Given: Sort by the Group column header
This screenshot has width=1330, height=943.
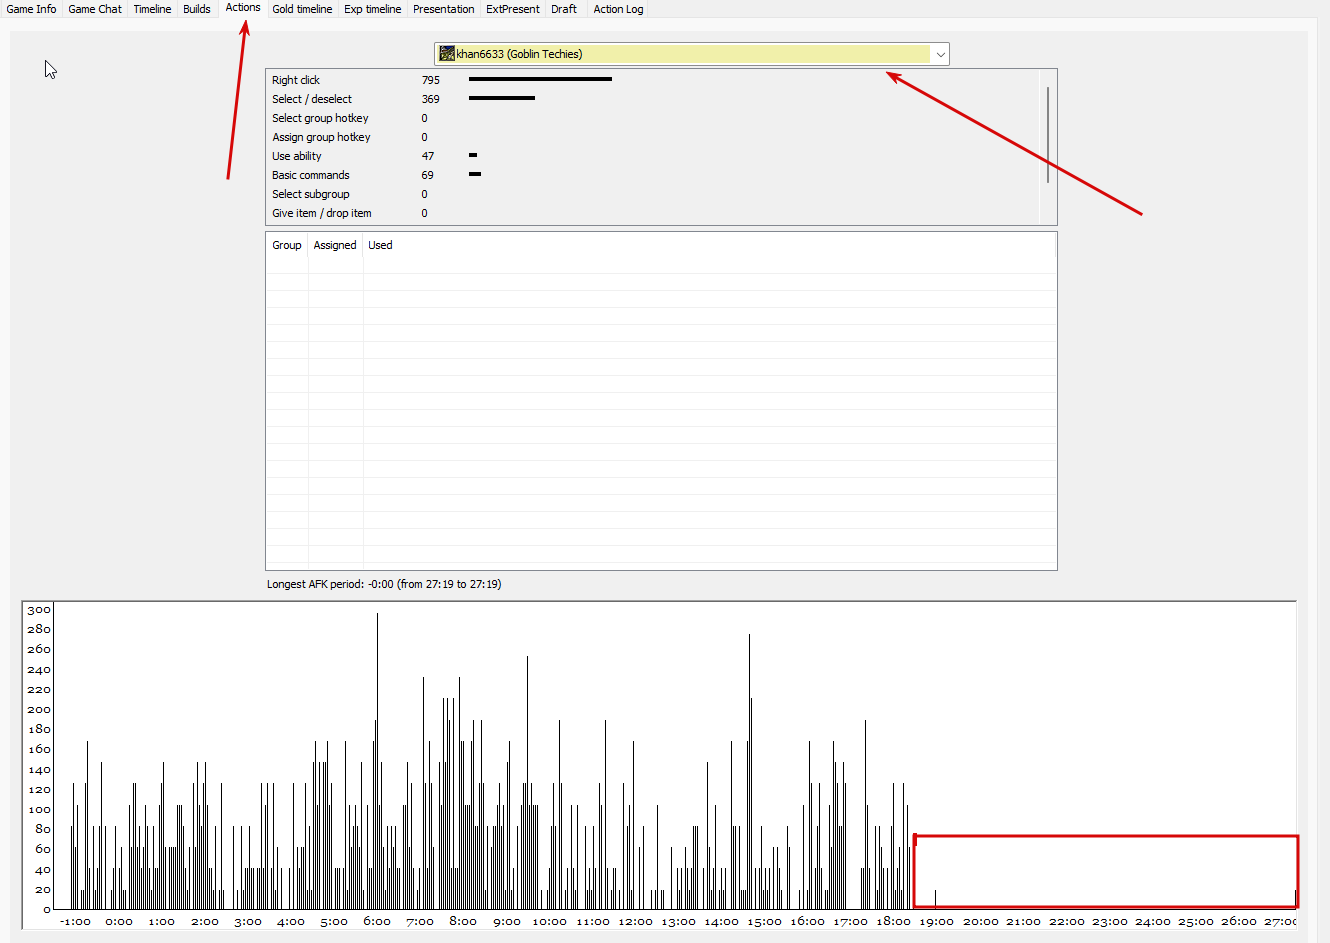Looking at the screenshot, I should pyautogui.click(x=287, y=245).
